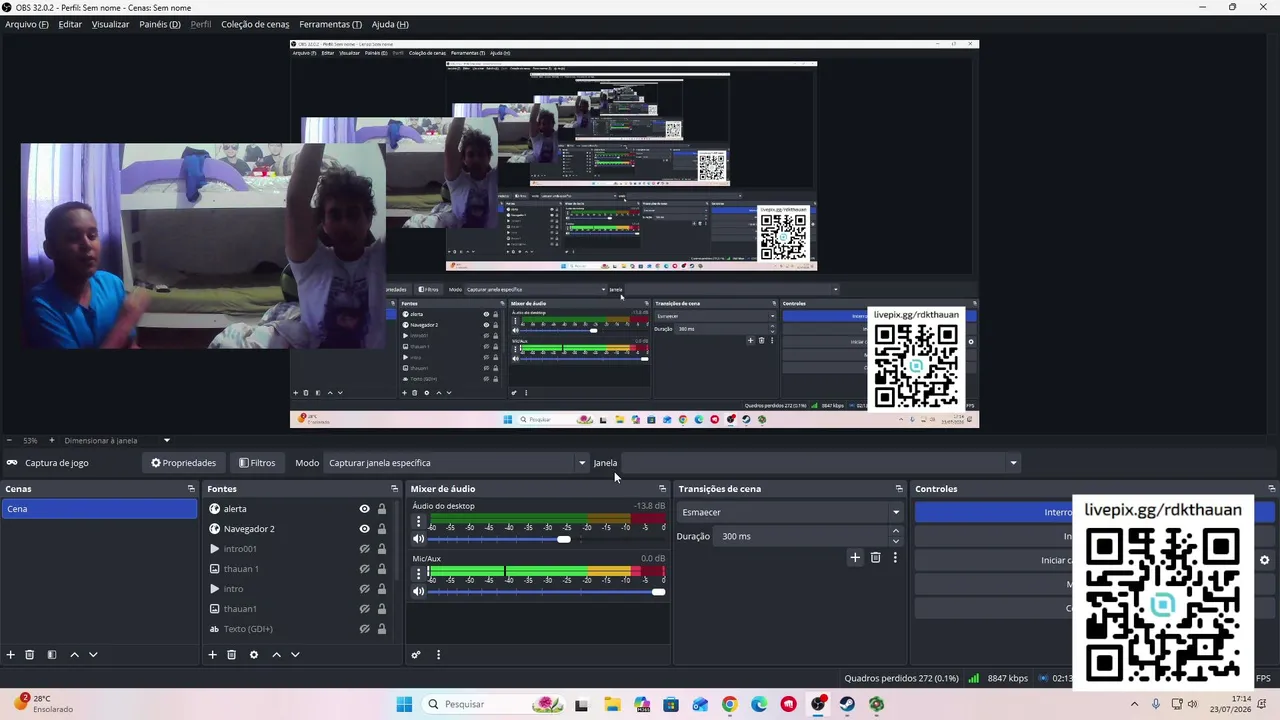Unlock the Navegador 2 source
Image resolution: width=1280 pixels, height=720 pixels.
coord(382,529)
